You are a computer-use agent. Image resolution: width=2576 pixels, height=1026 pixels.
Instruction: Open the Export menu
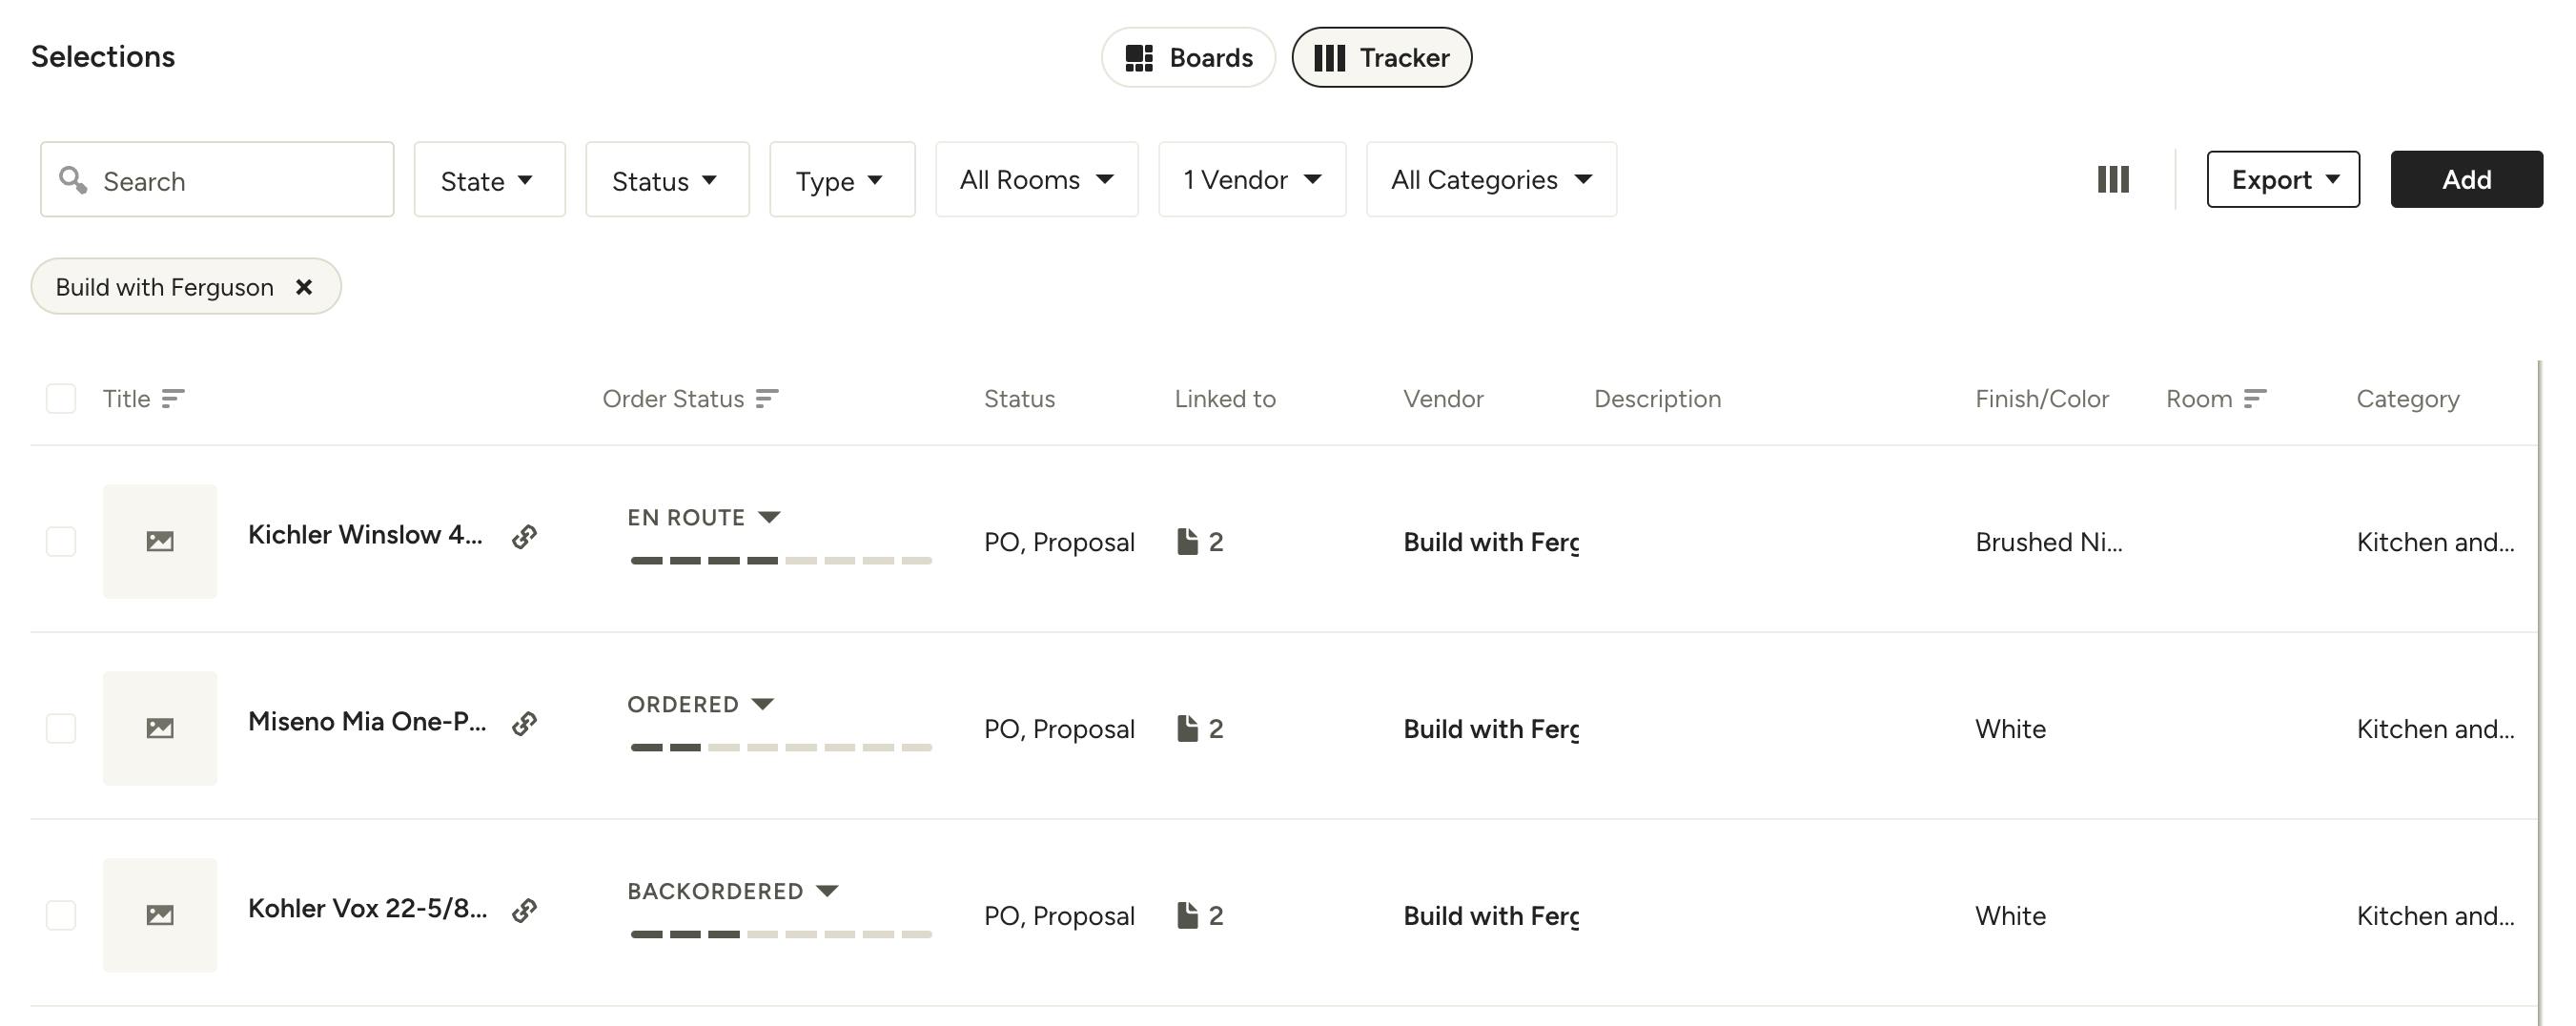click(x=2283, y=179)
